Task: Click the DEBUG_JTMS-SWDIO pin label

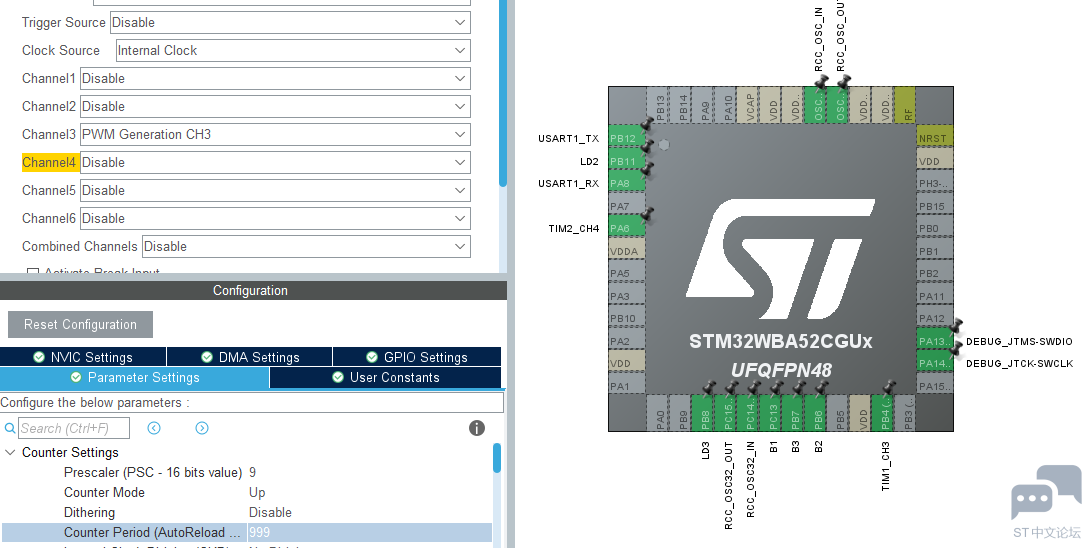Action: [1019, 341]
